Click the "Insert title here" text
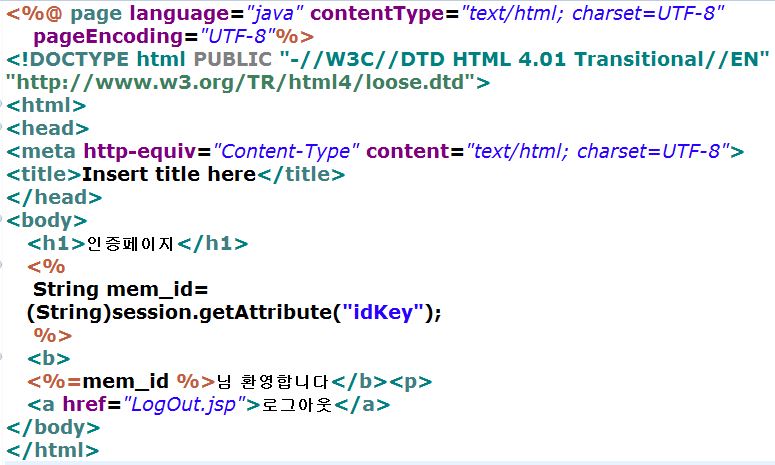The width and height of the screenshot is (775, 465). [x=169, y=174]
